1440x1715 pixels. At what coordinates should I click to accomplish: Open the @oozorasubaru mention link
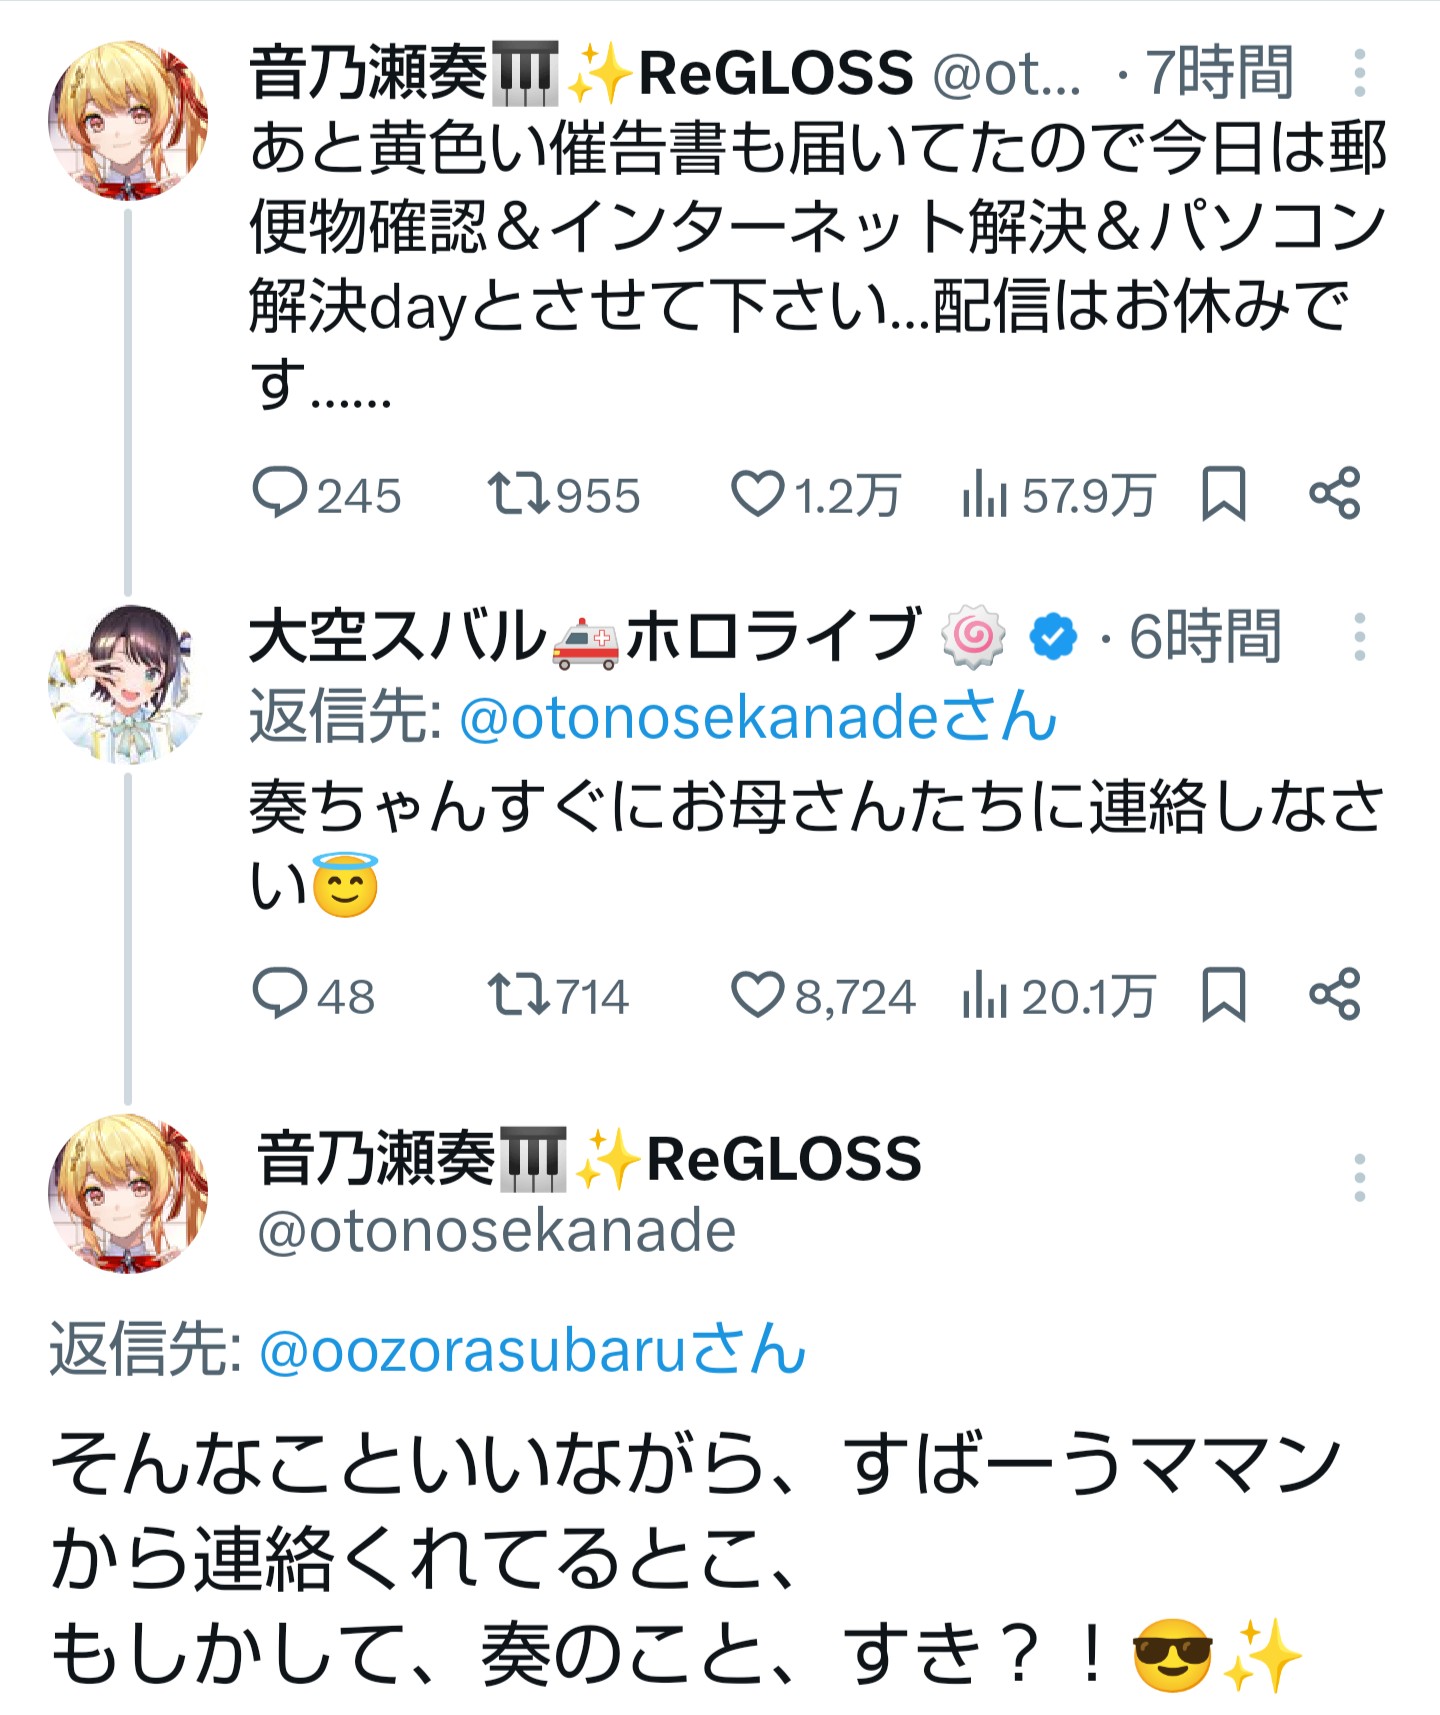click(532, 1350)
